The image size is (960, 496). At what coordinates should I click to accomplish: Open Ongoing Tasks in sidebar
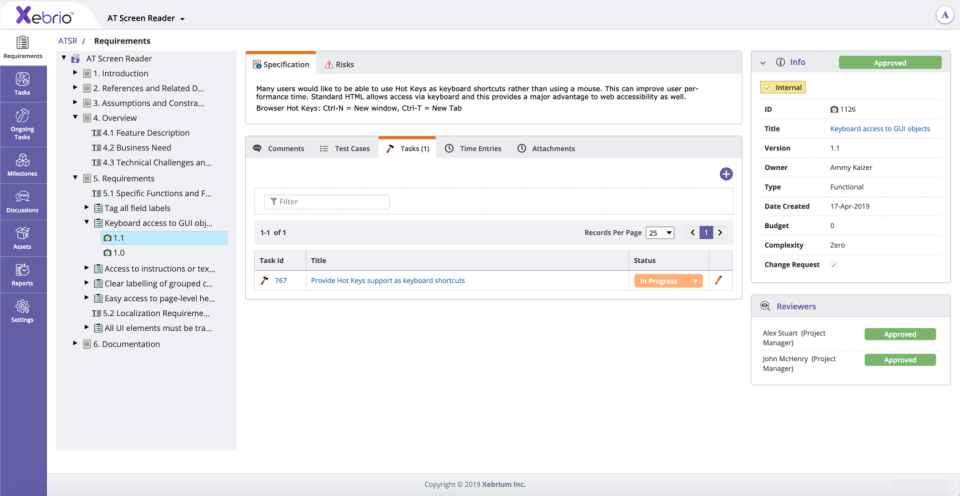(23, 124)
